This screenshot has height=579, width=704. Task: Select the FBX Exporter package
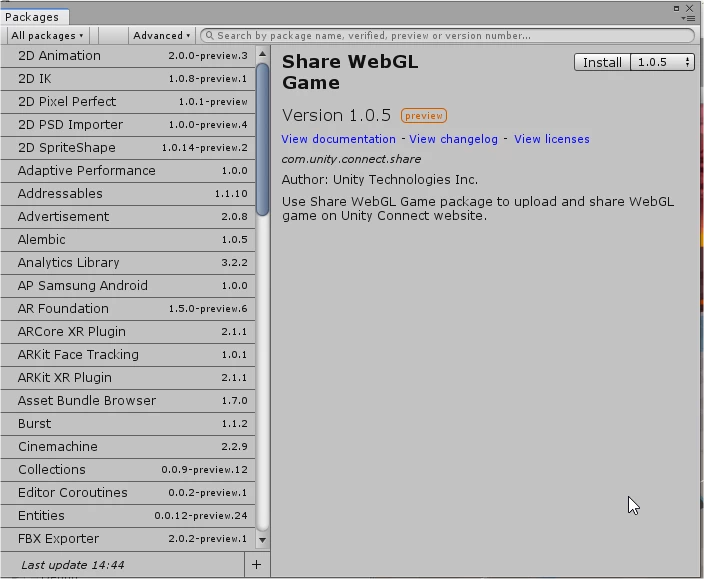(128, 539)
